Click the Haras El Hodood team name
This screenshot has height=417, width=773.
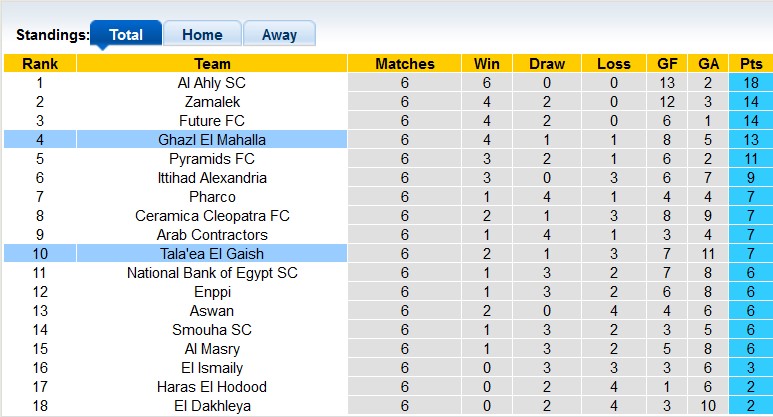pyautogui.click(x=212, y=387)
